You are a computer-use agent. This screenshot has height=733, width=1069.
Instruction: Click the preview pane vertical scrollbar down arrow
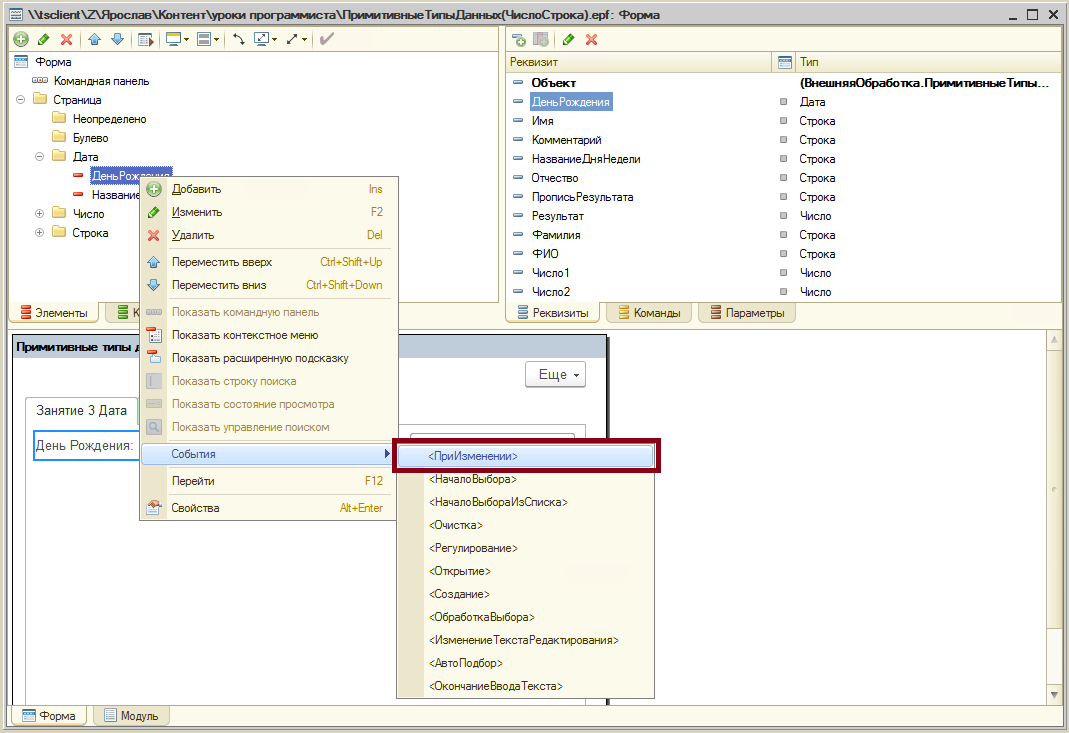1054,695
